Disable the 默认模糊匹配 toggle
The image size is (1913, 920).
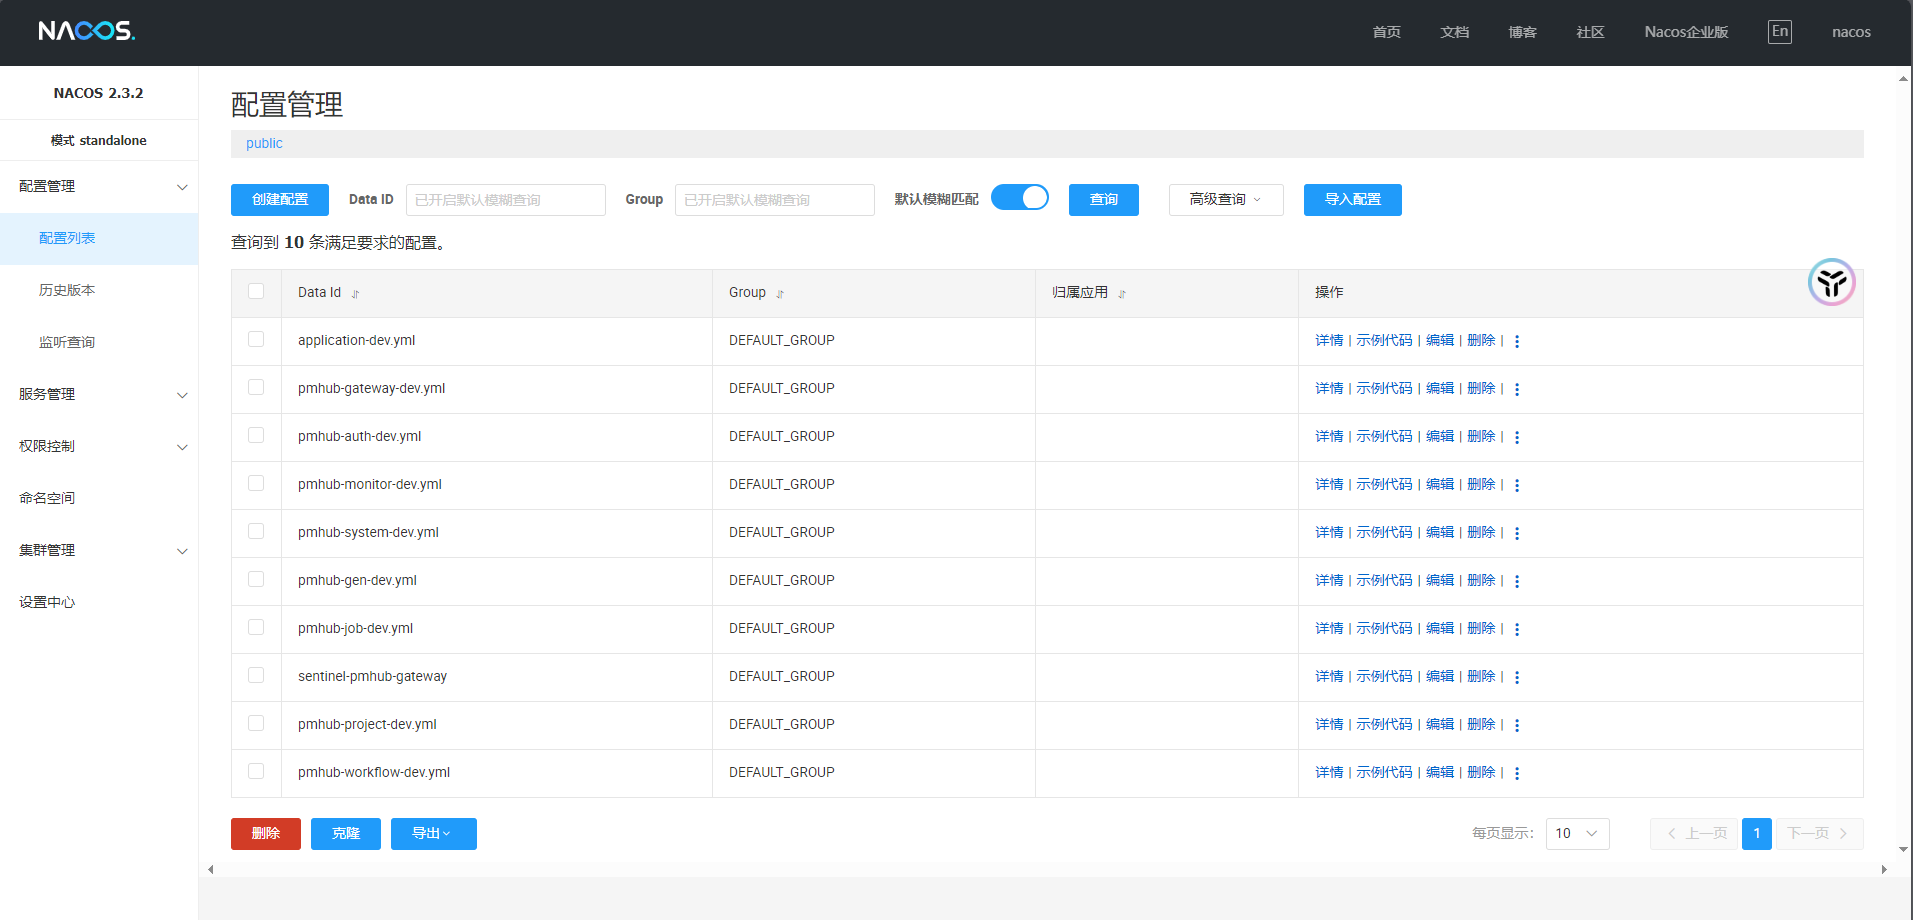[1019, 197]
